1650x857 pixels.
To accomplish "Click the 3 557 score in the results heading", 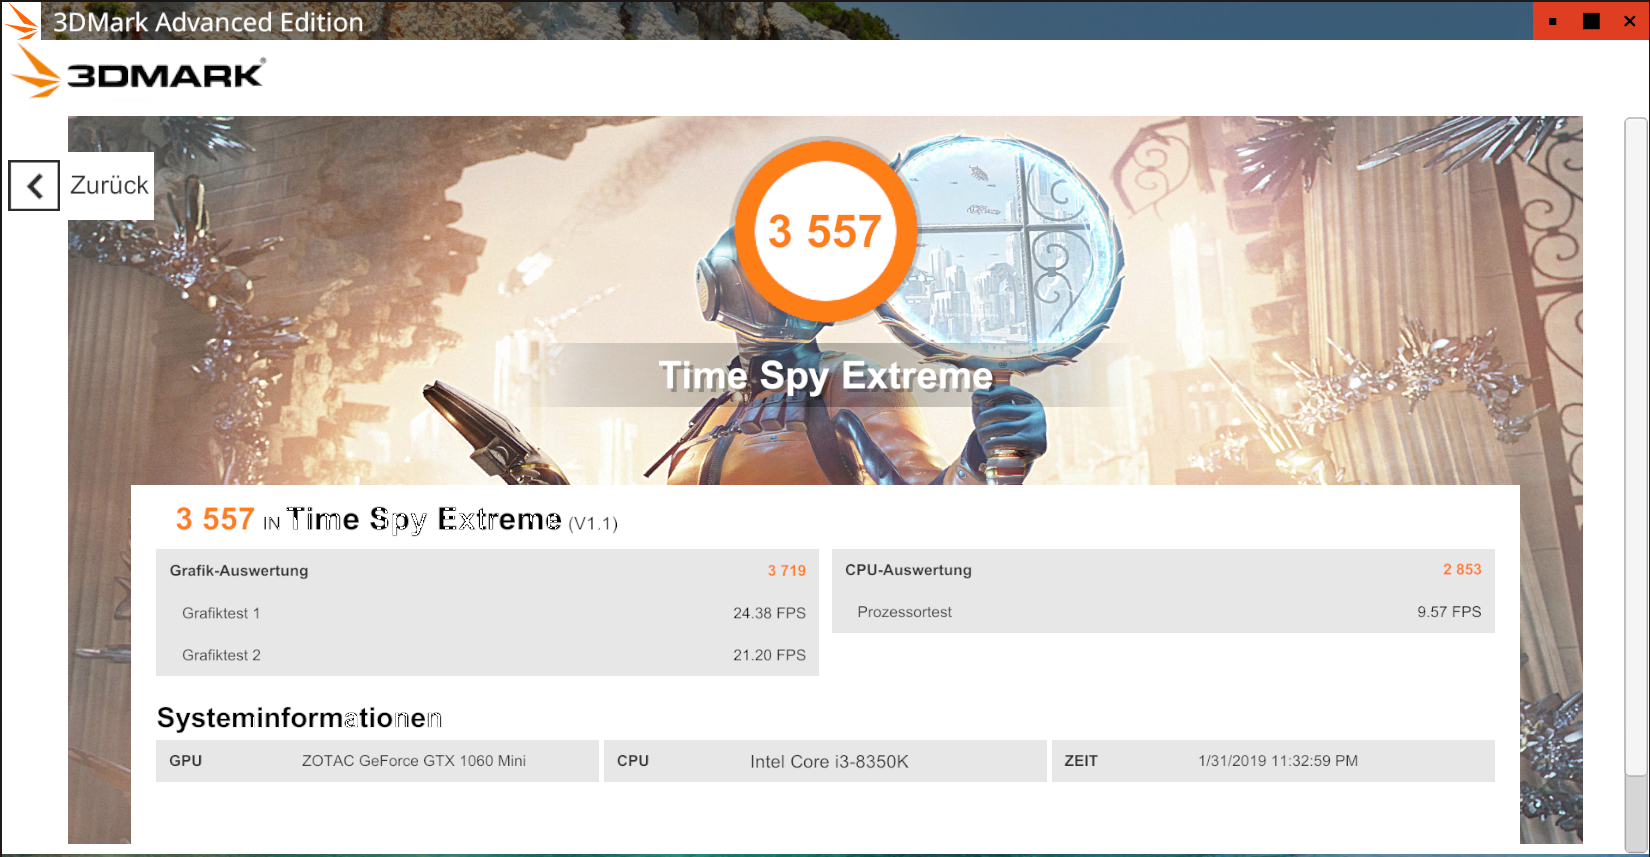I will click(215, 519).
